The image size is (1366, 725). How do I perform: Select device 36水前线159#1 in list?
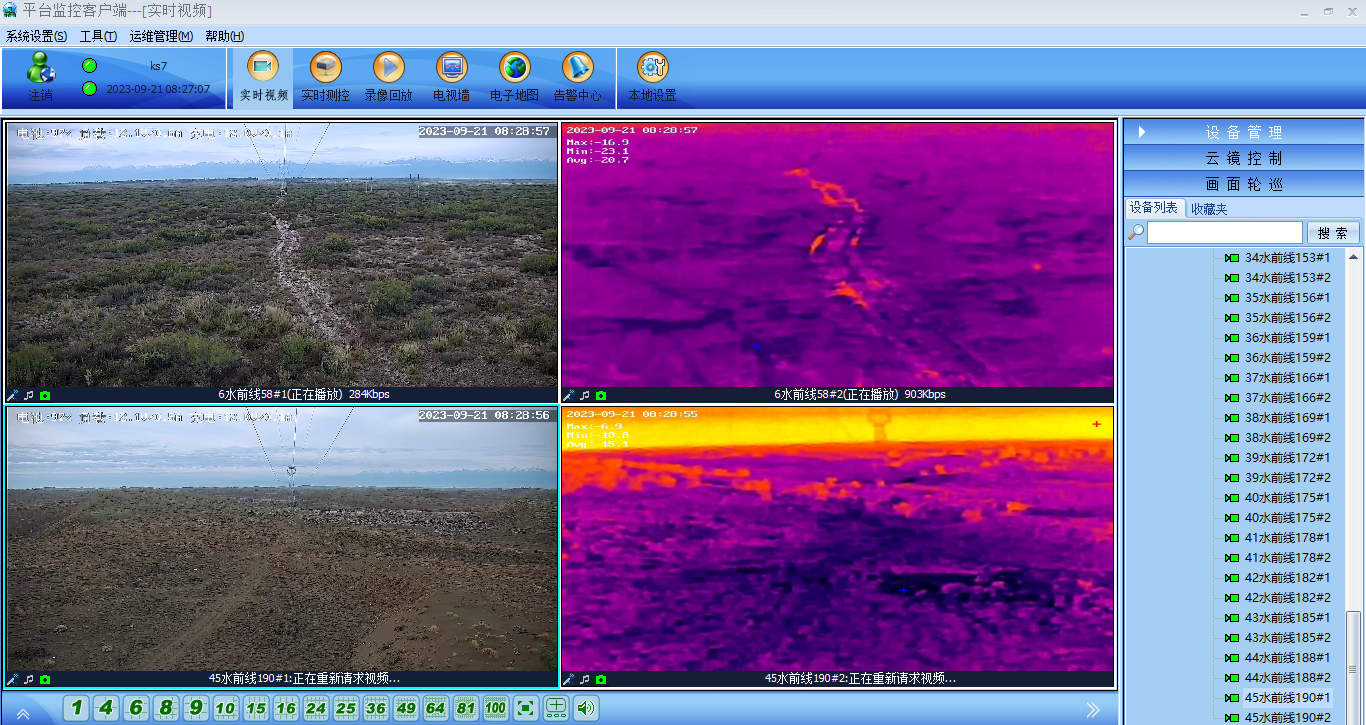coord(1287,338)
